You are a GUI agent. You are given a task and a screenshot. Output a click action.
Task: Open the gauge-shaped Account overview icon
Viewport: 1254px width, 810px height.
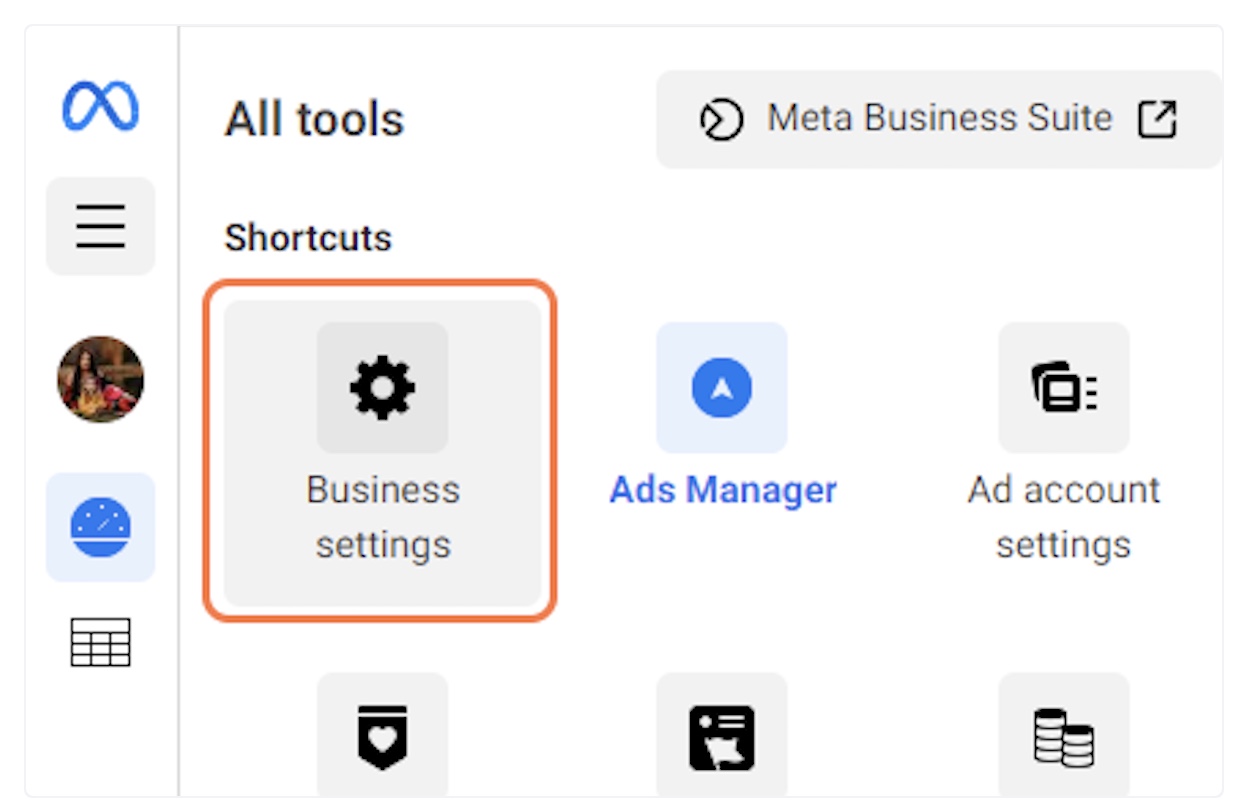[x=100, y=527]
